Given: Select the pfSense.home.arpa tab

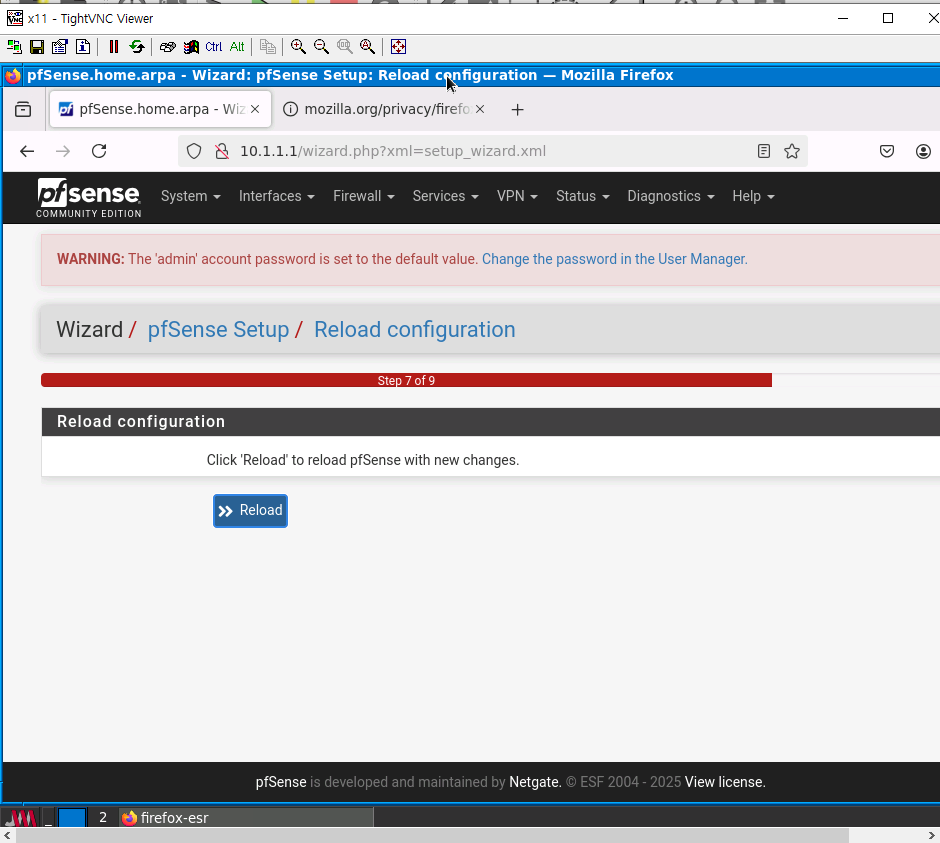Looking at the screenshot, I should pos(159,109).
